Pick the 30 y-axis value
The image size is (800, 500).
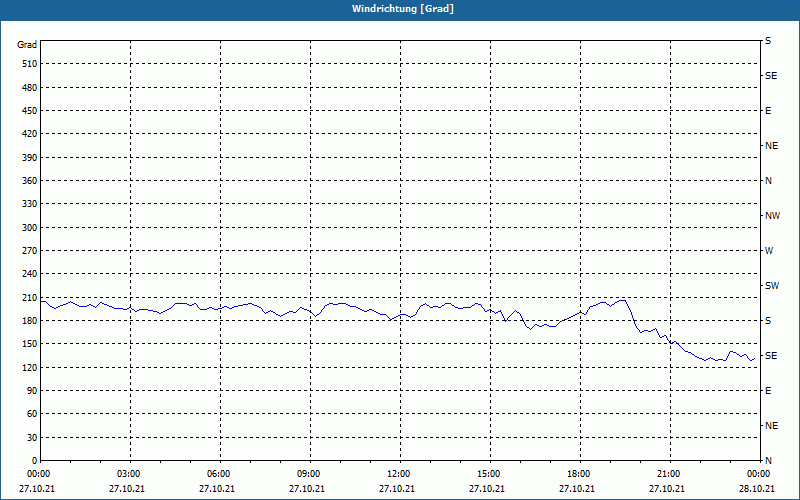click(32, 437)
